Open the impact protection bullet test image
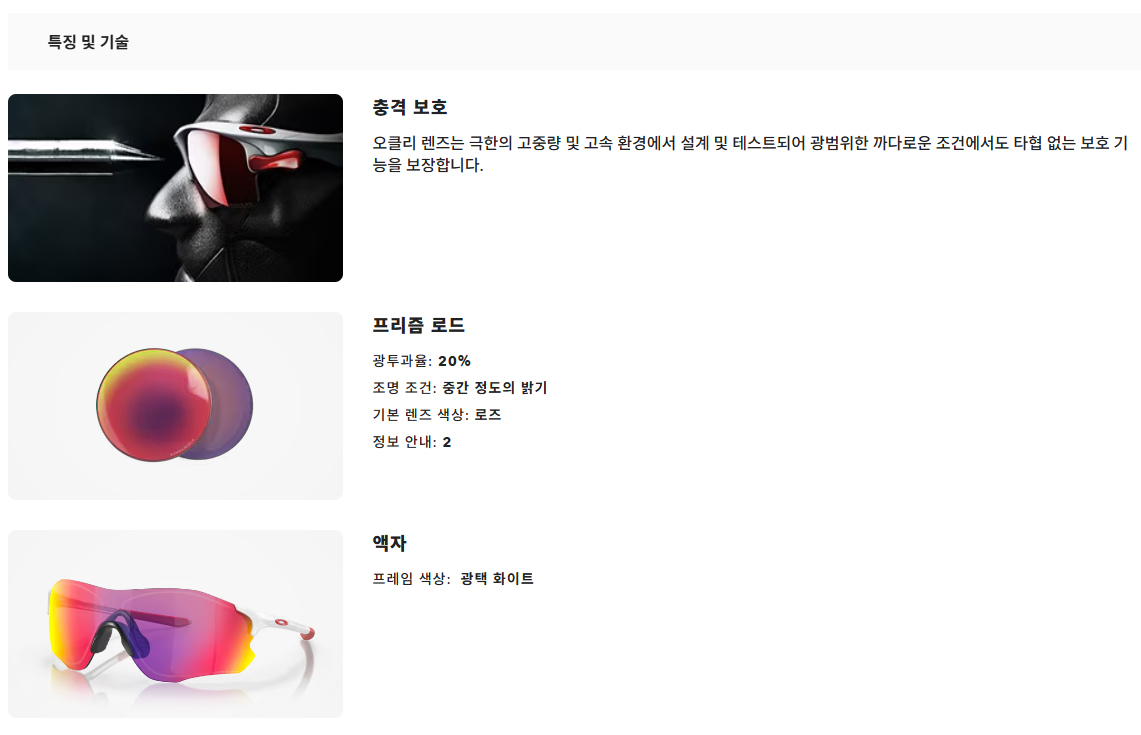 [x=175, y=188]
